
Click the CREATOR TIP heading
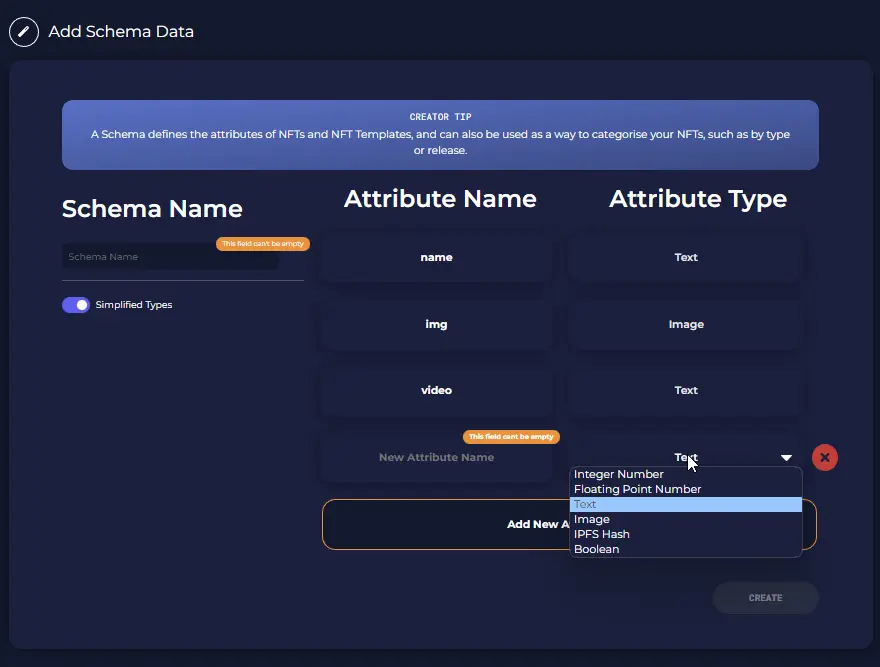click(x=441, y=117)
